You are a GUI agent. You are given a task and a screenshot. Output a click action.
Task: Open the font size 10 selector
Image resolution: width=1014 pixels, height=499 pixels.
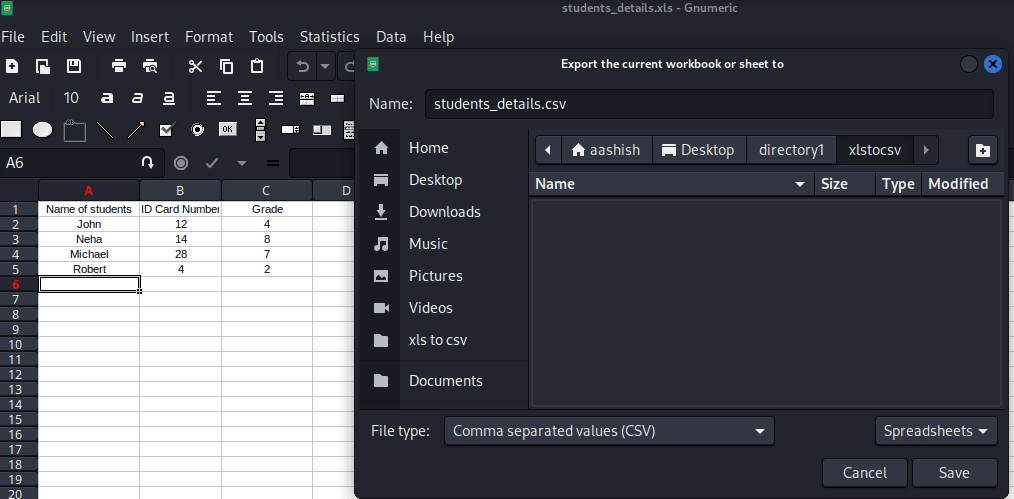(71, 98)
